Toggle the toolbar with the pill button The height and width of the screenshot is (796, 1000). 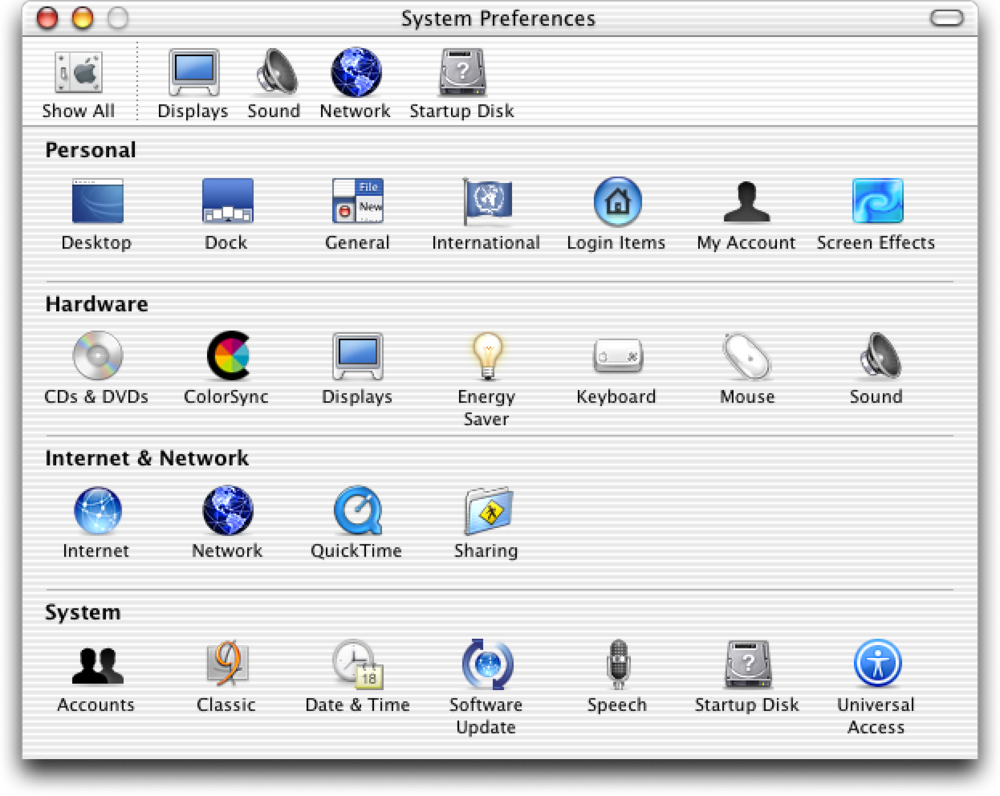(946, 18)
